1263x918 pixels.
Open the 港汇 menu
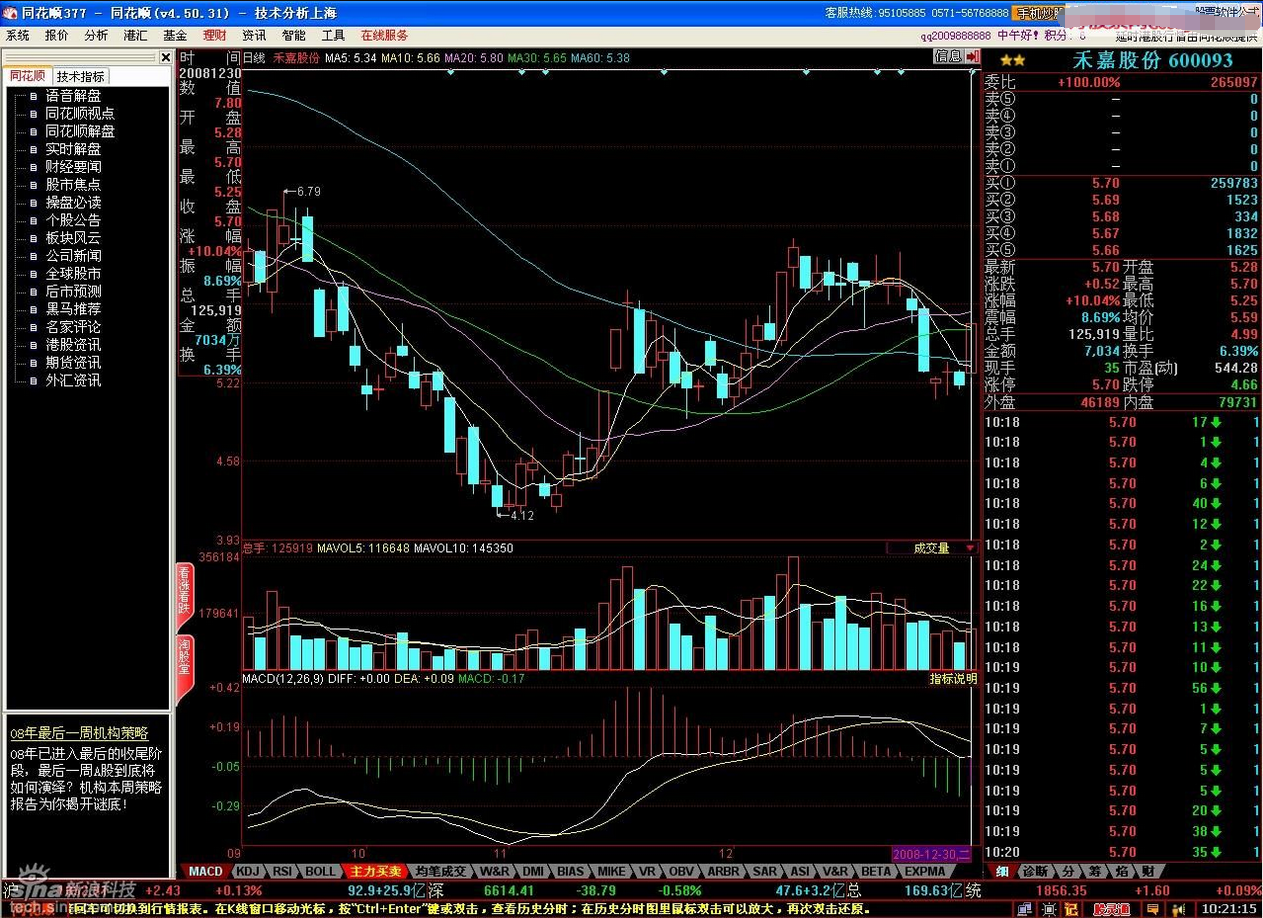[x=135, y=35]
